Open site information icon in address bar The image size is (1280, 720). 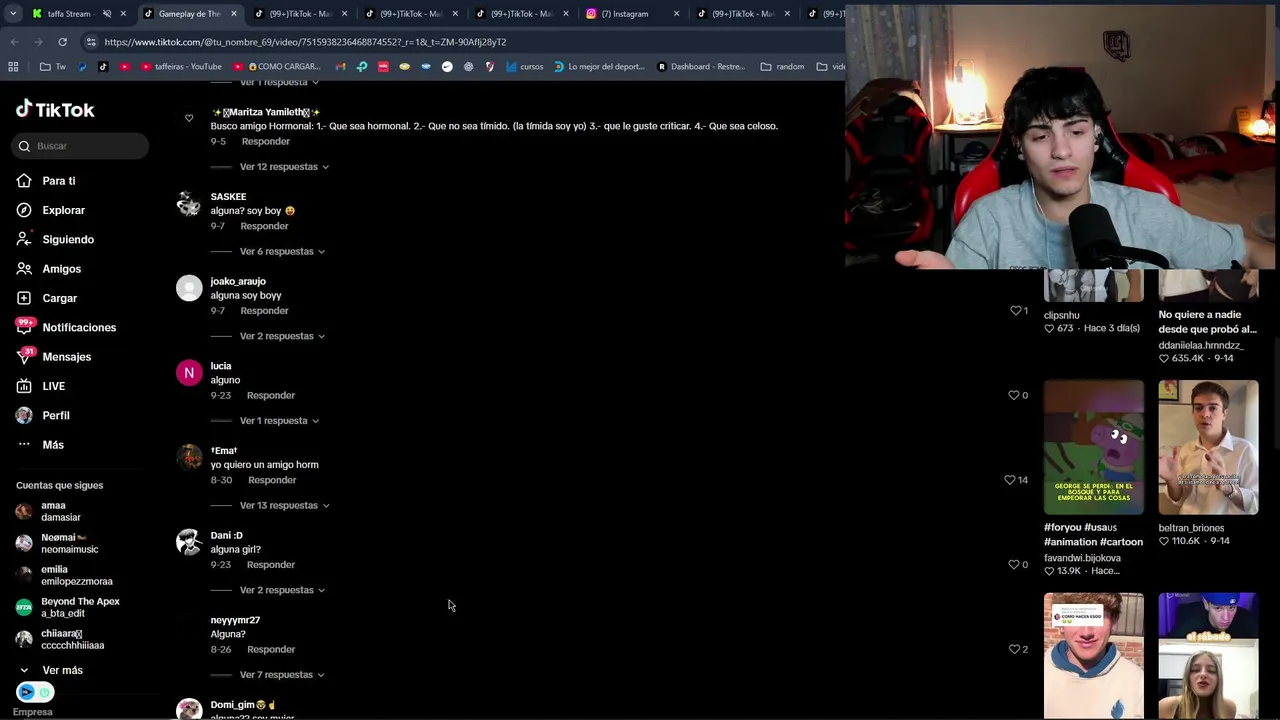tap(91, 42)
